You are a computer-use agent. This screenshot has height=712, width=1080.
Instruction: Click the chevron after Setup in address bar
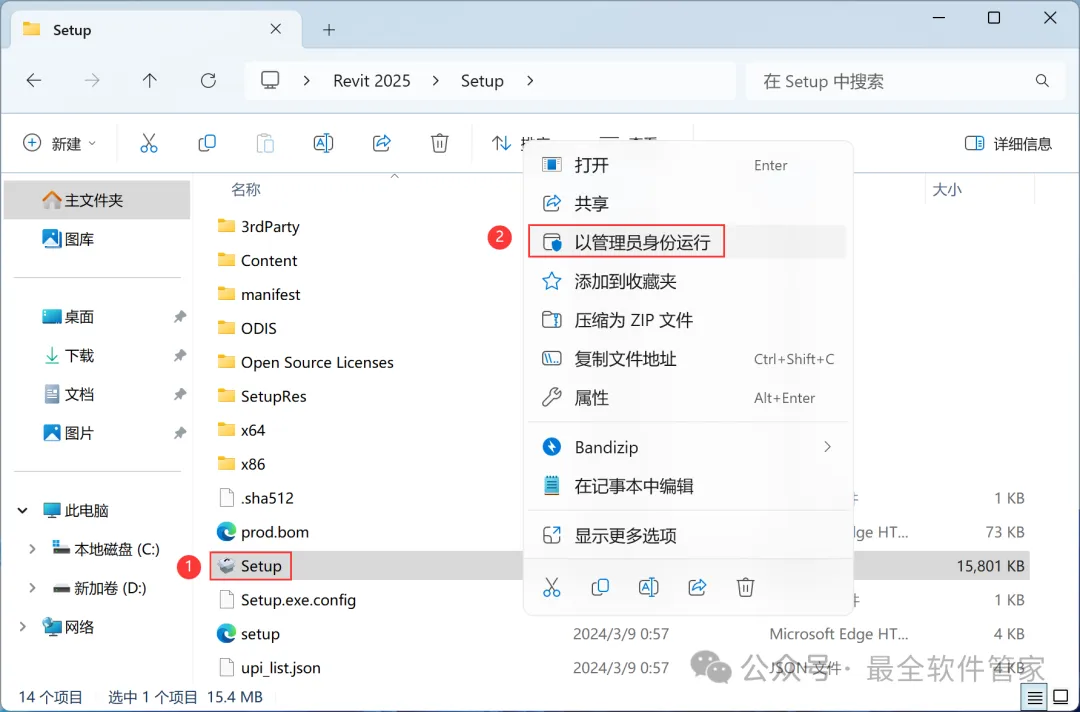tap(530, 81)
